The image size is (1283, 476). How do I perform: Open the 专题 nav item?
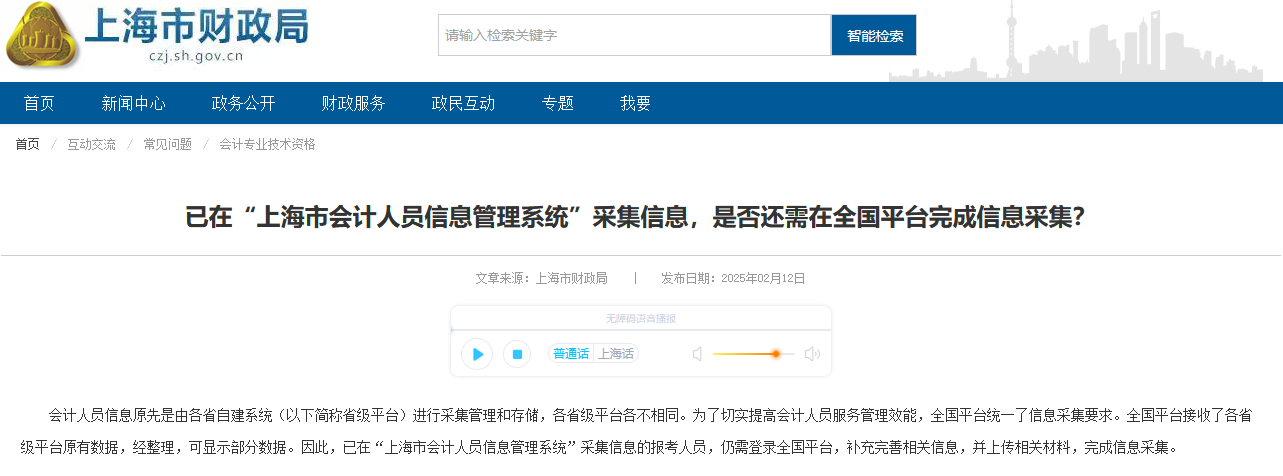(557, 103)
